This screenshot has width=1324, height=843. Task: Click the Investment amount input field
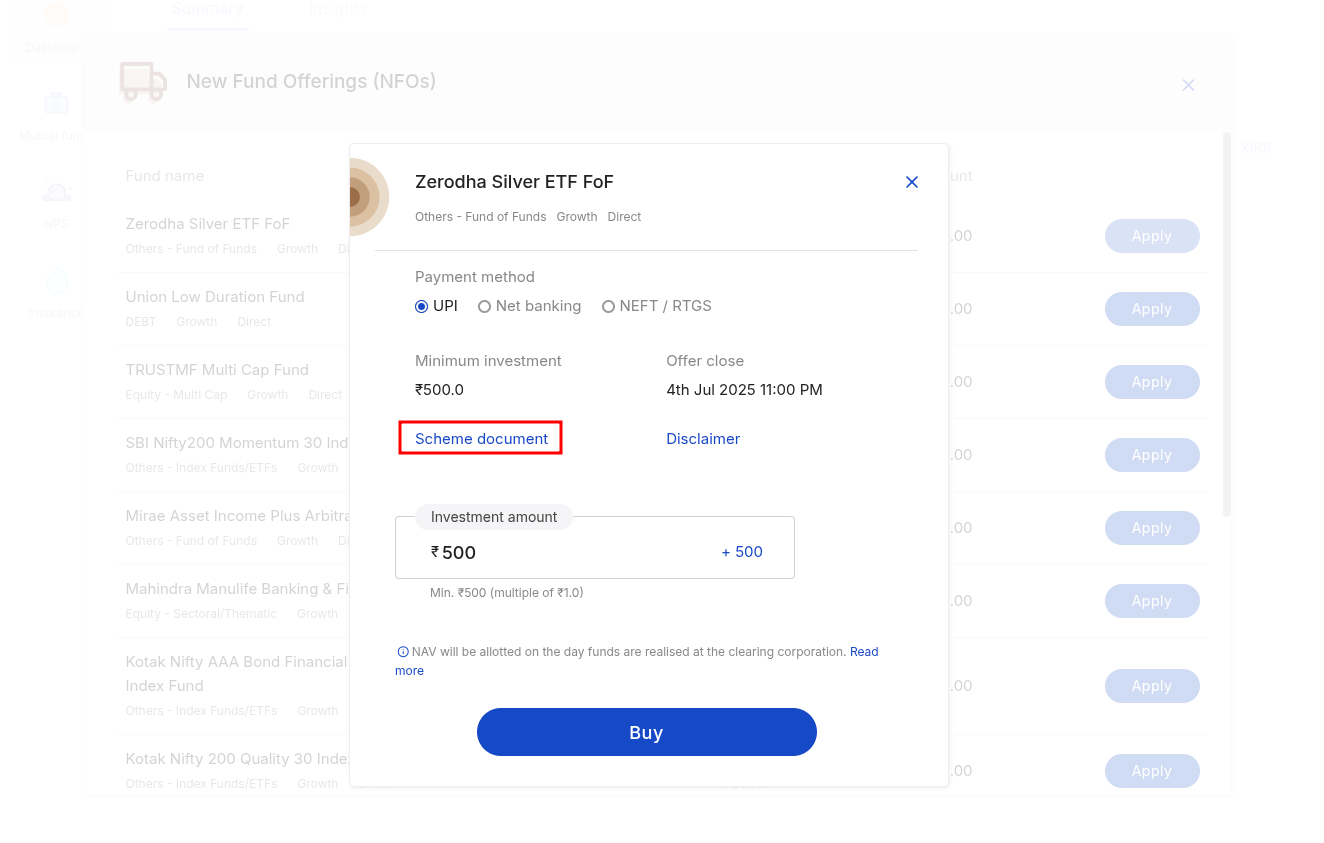pos(595,547)
